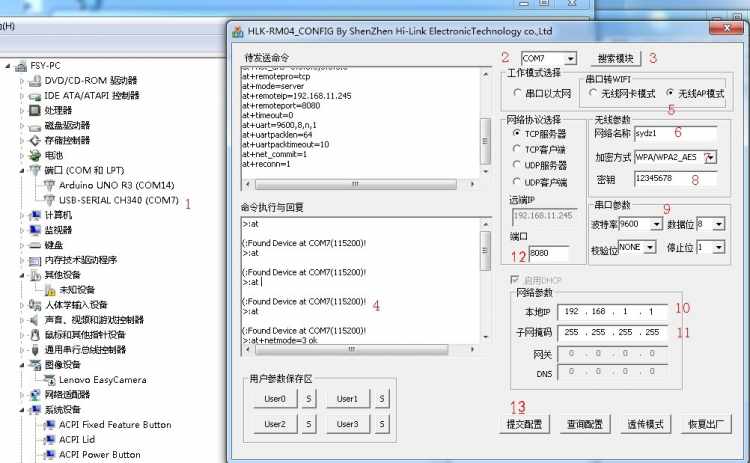750x463 pixels.
Task: Load the User0 saved parameters
Action: click(x=275, y=398)
